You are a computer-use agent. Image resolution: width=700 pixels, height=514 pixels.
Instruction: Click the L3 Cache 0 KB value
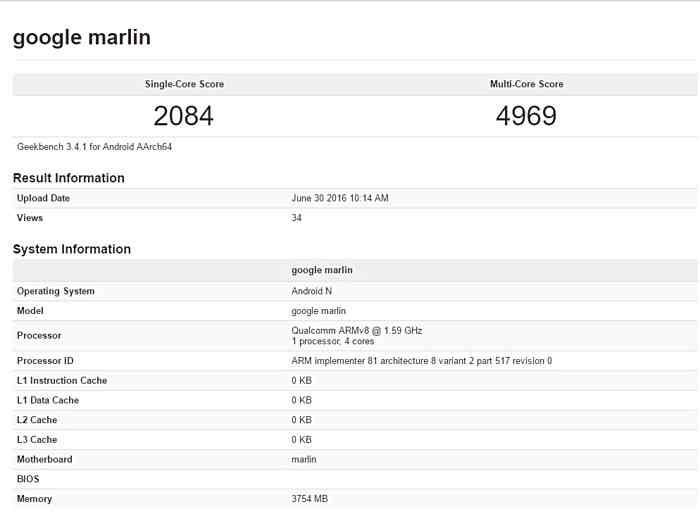pos(301,439)
